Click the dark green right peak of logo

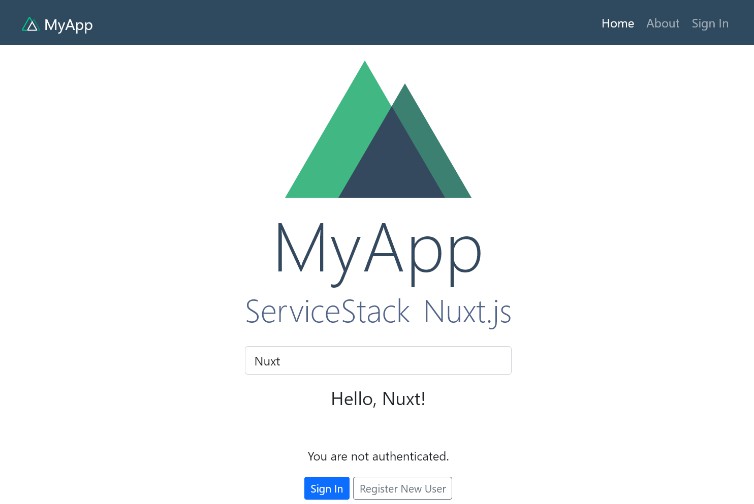pyautogui.click(x=440, y=160)
